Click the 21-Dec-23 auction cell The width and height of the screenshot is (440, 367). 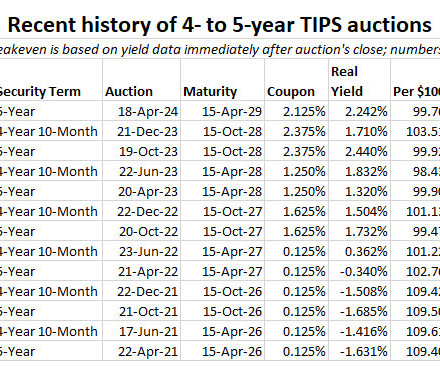pos(141,131)
